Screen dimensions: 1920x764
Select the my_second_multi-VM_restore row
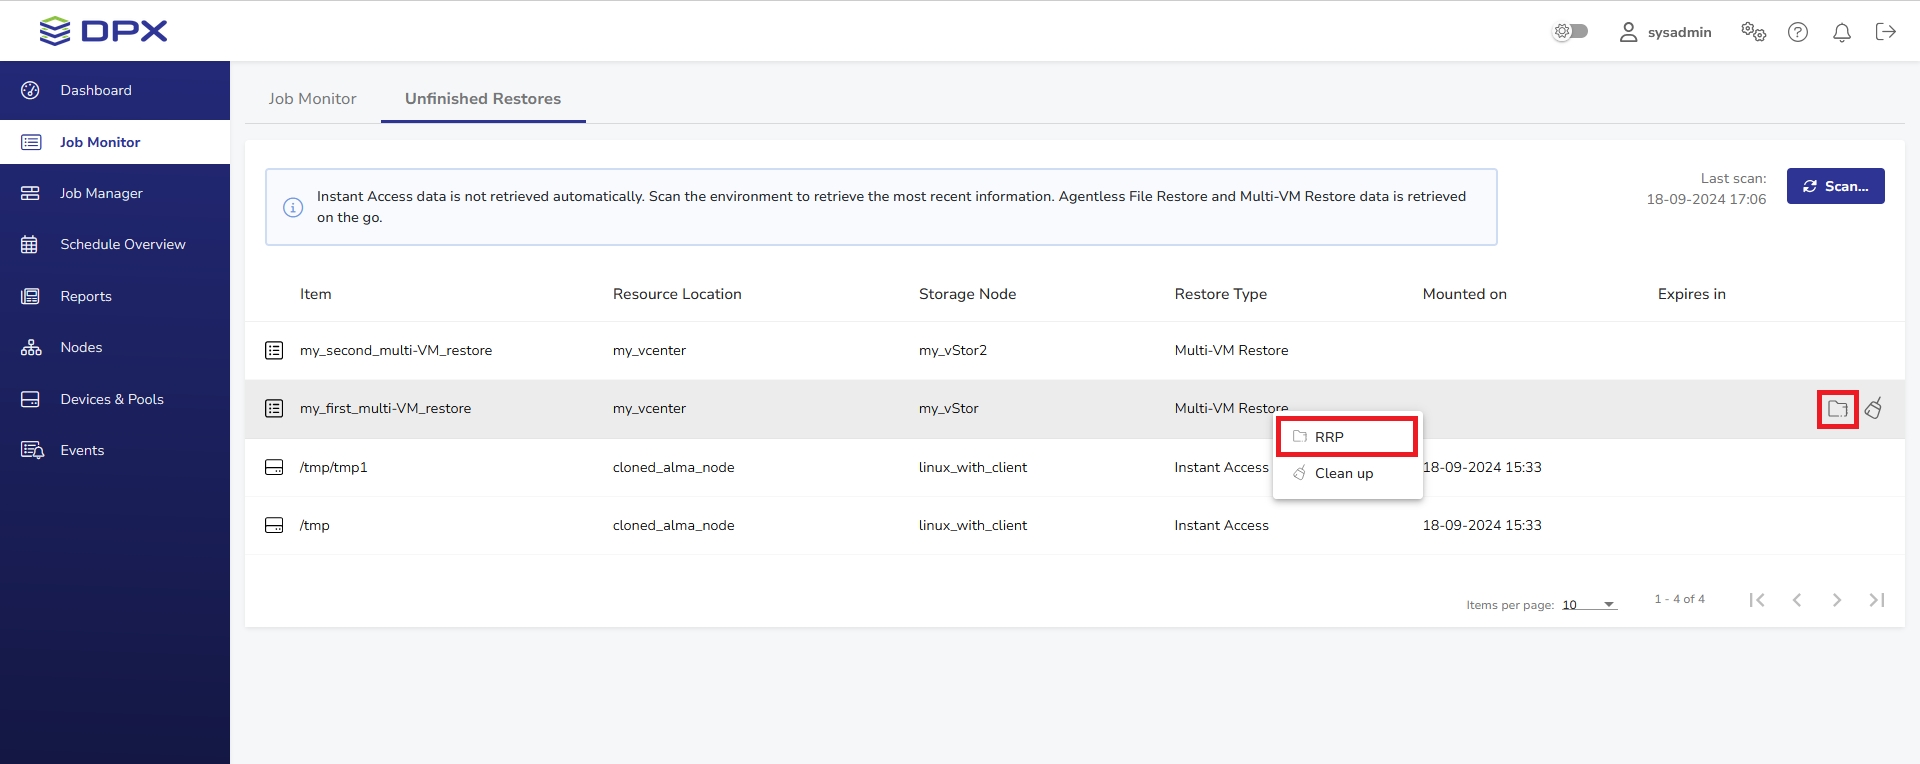tap(396, 351)
